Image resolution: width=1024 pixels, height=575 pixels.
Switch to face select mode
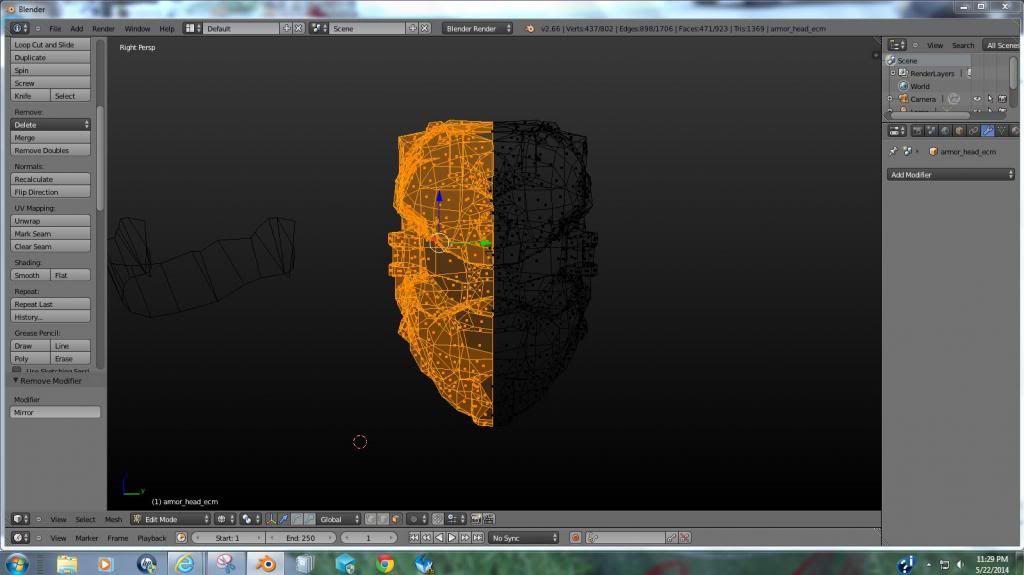[x=395, y=519]
